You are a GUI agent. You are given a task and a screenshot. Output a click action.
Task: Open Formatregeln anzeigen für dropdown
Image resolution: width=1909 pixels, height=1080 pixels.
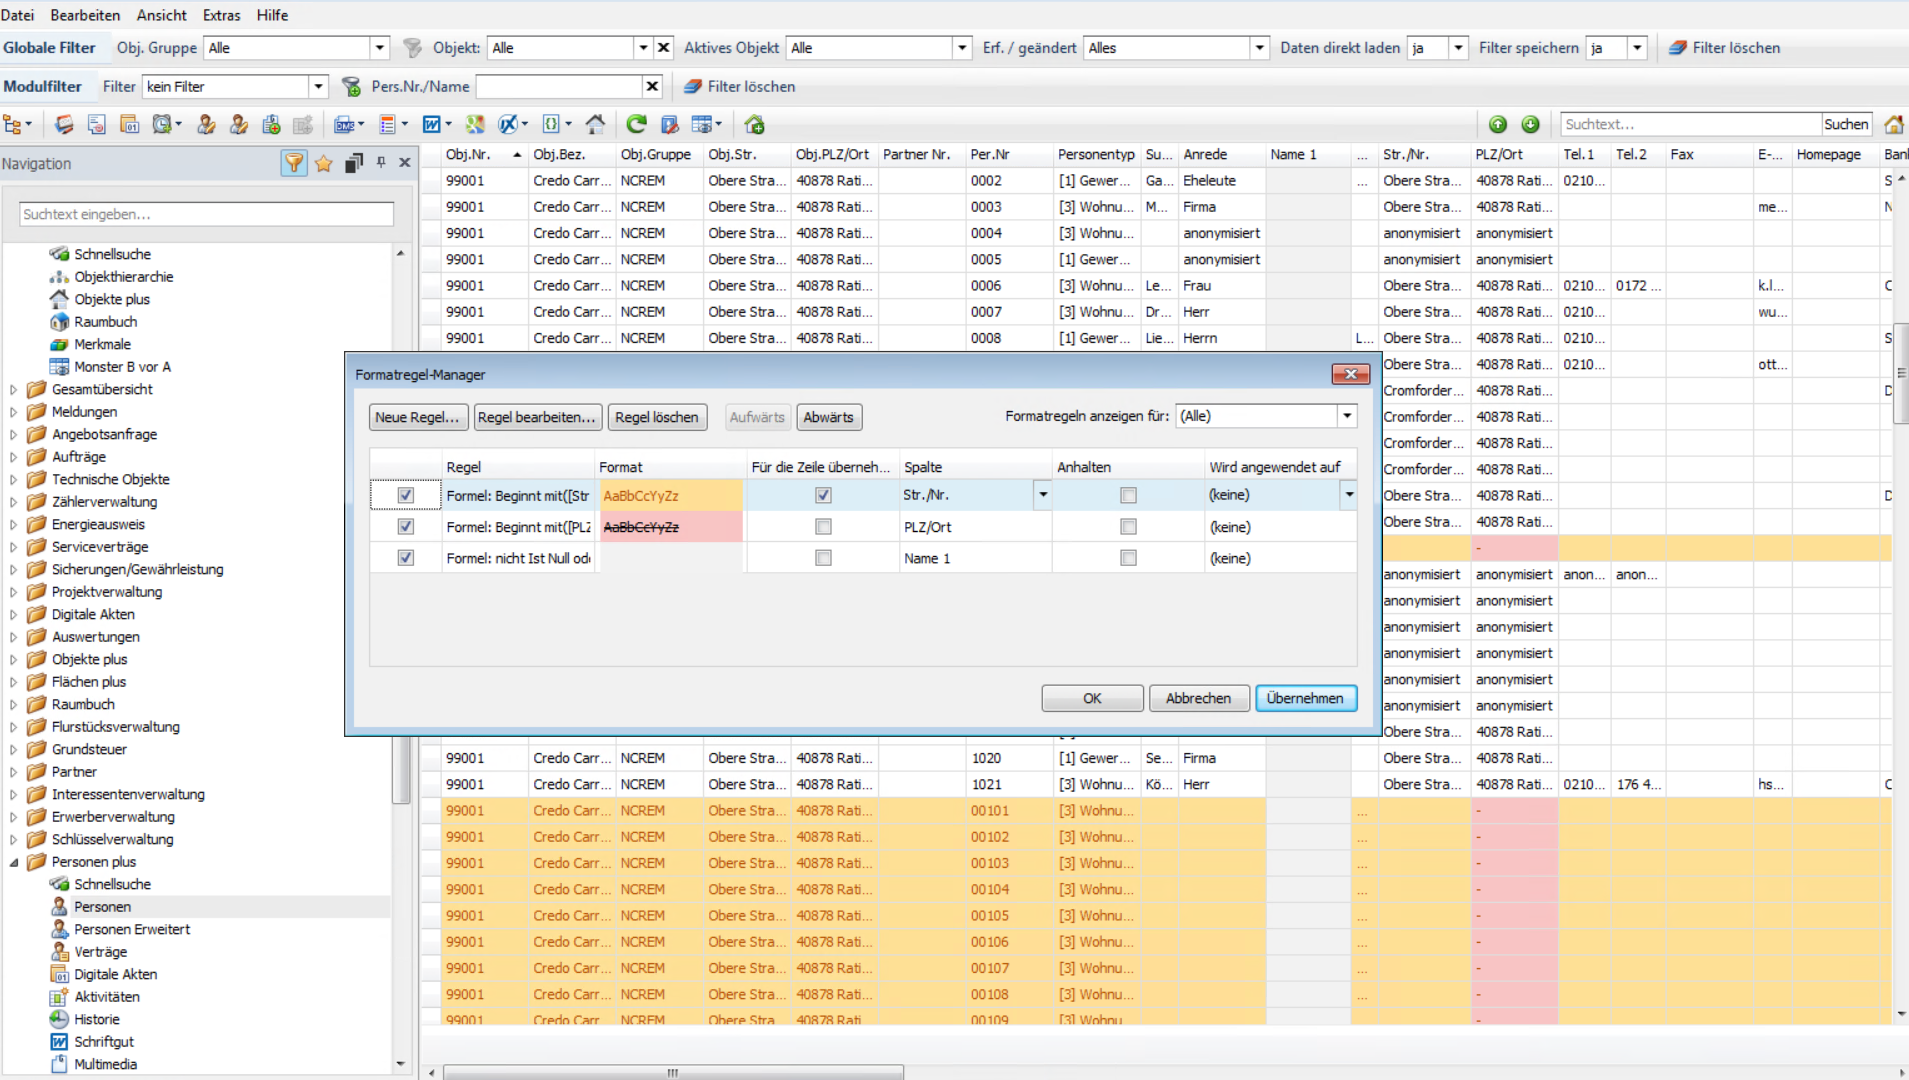tap(1347, 416)
